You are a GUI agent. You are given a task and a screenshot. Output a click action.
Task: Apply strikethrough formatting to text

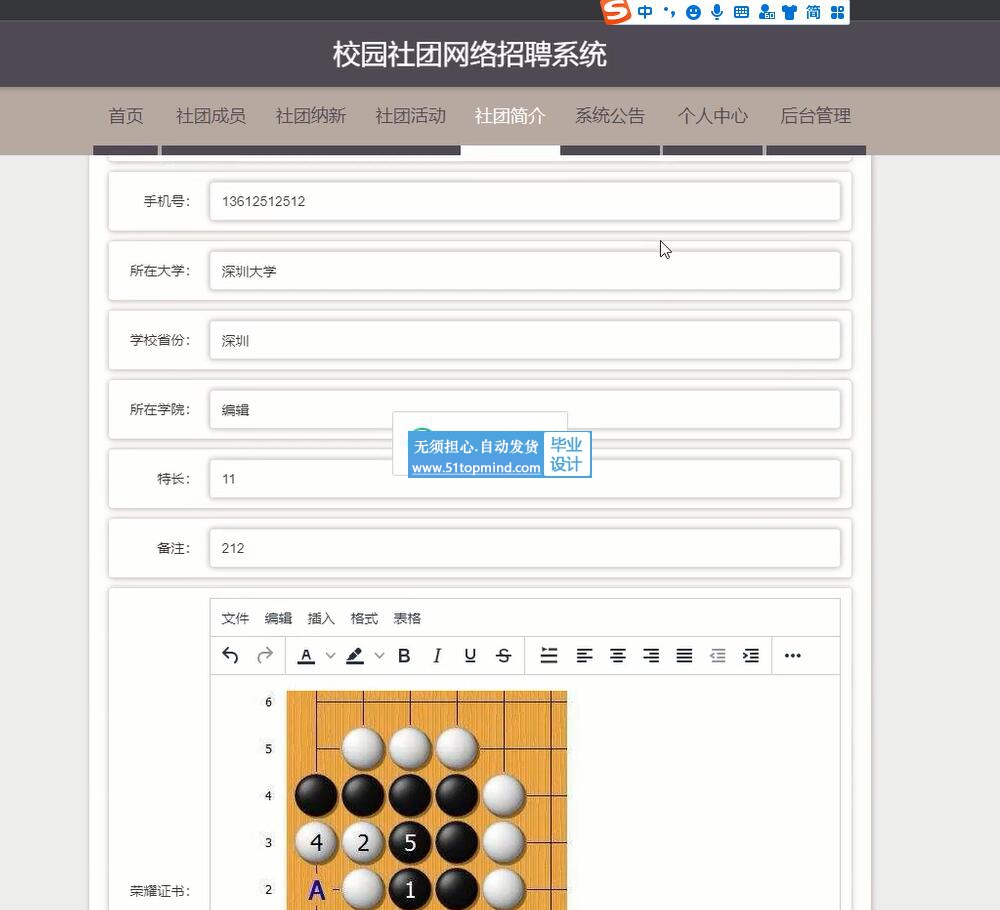[503, 656]
